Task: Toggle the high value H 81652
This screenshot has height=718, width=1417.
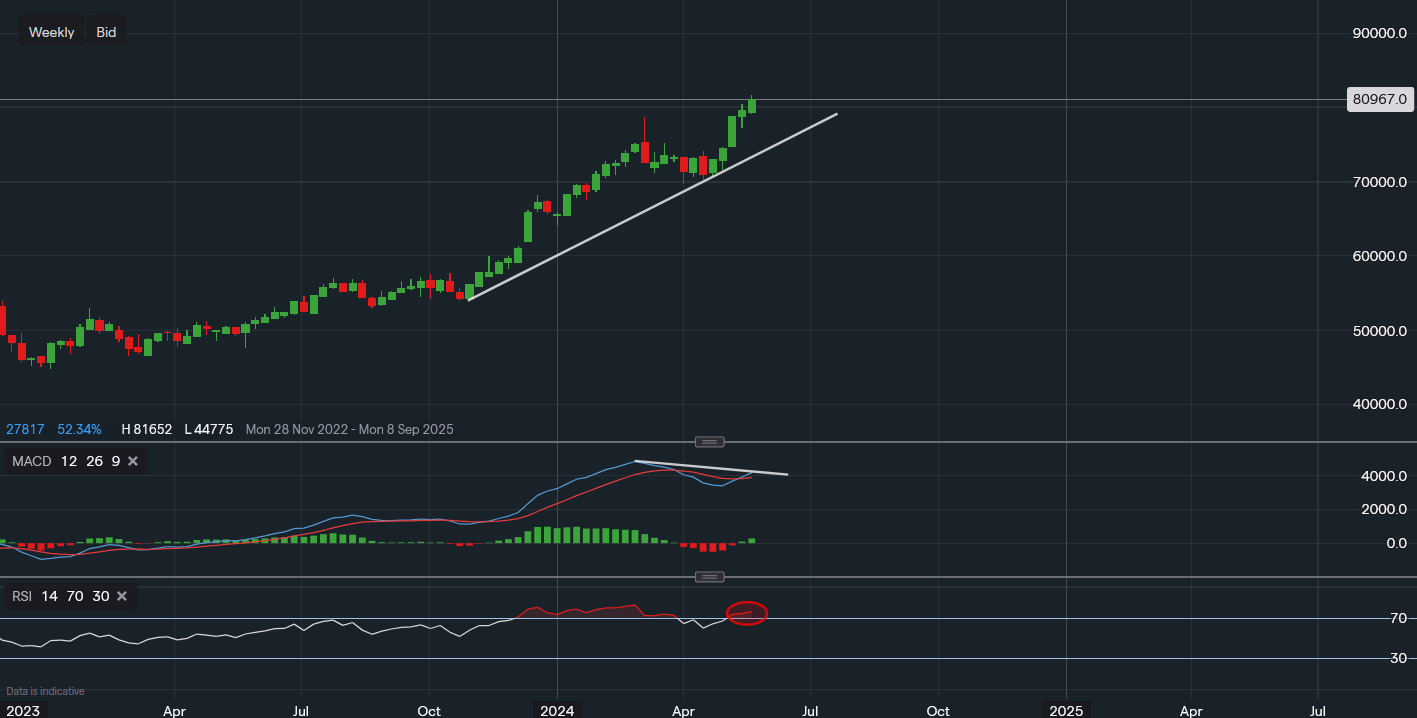Action: pos(146,429)
